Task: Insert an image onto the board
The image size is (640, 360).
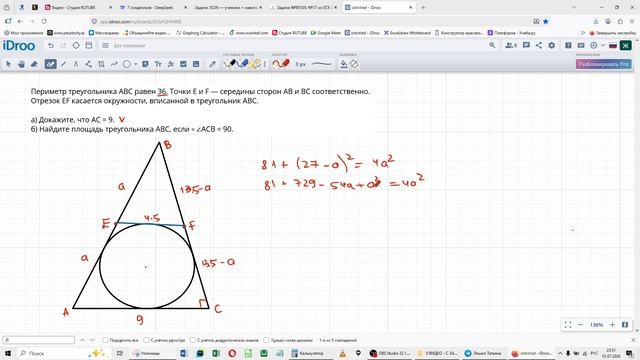Action: (183, 64)
